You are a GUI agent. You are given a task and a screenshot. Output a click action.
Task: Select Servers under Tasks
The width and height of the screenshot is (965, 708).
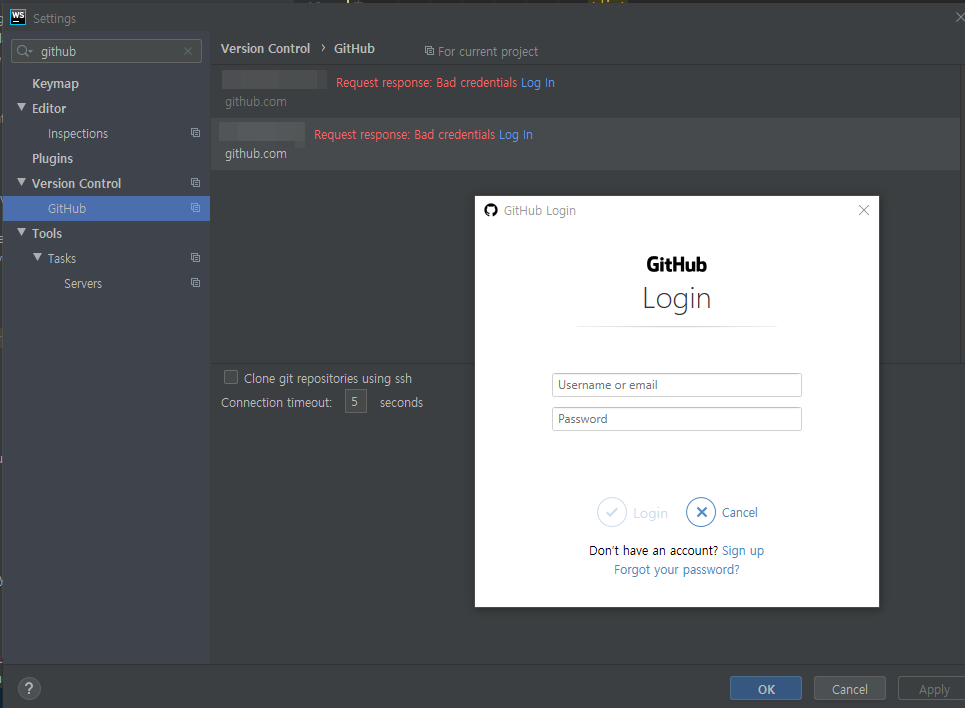point(83,284)
